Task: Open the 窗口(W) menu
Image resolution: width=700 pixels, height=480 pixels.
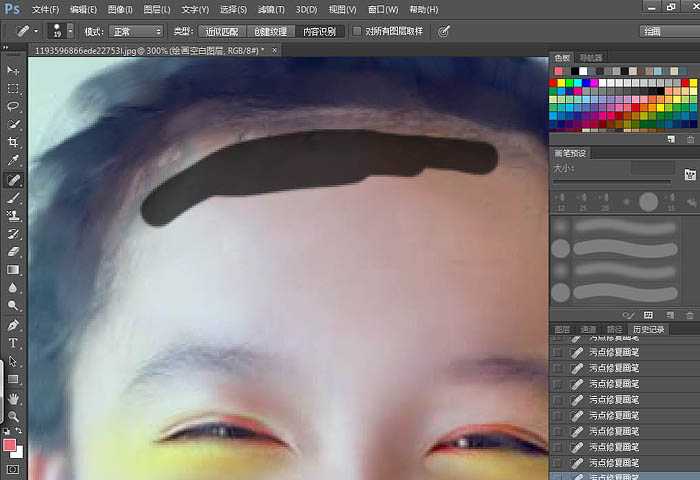Action: coord(383,9)
